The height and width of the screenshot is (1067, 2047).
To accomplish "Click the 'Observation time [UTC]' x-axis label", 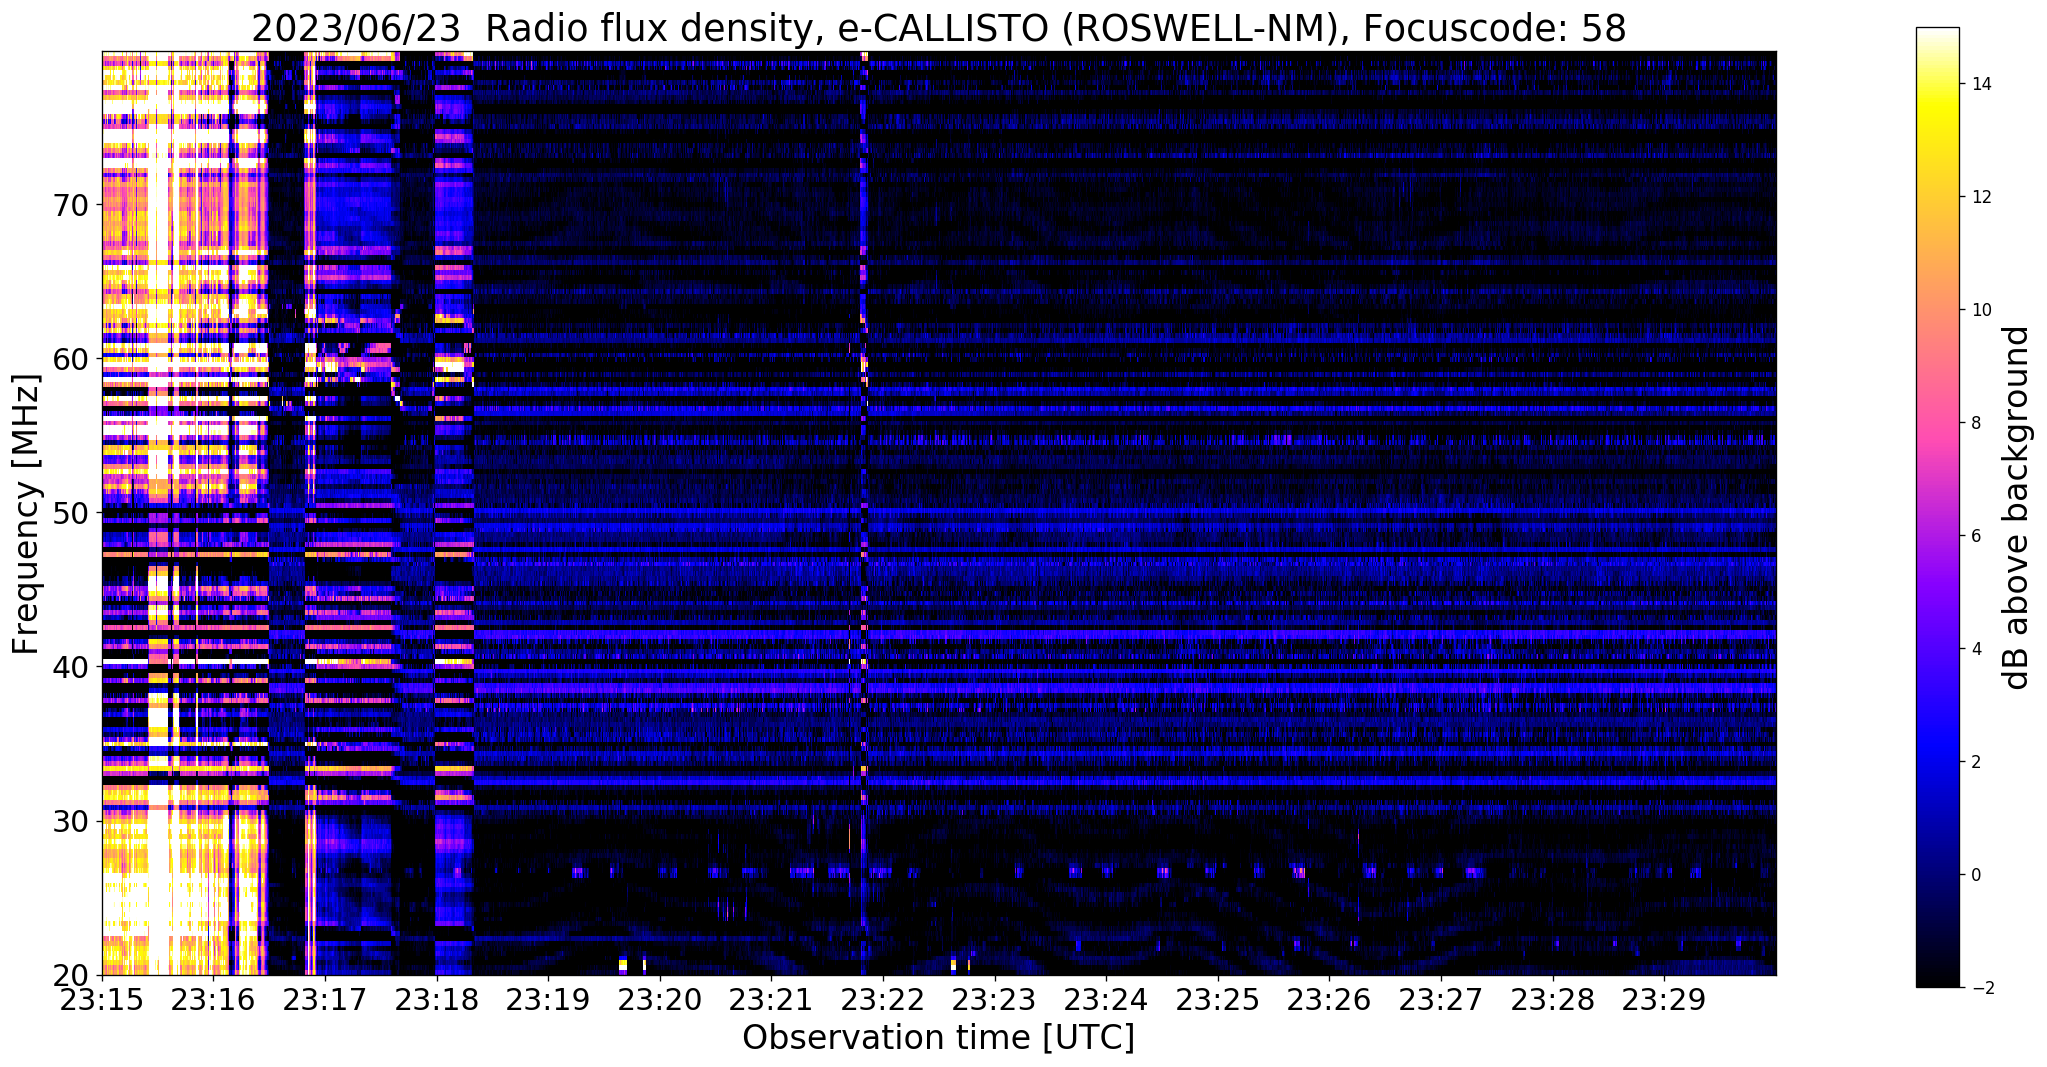I will coord(938,1038).
